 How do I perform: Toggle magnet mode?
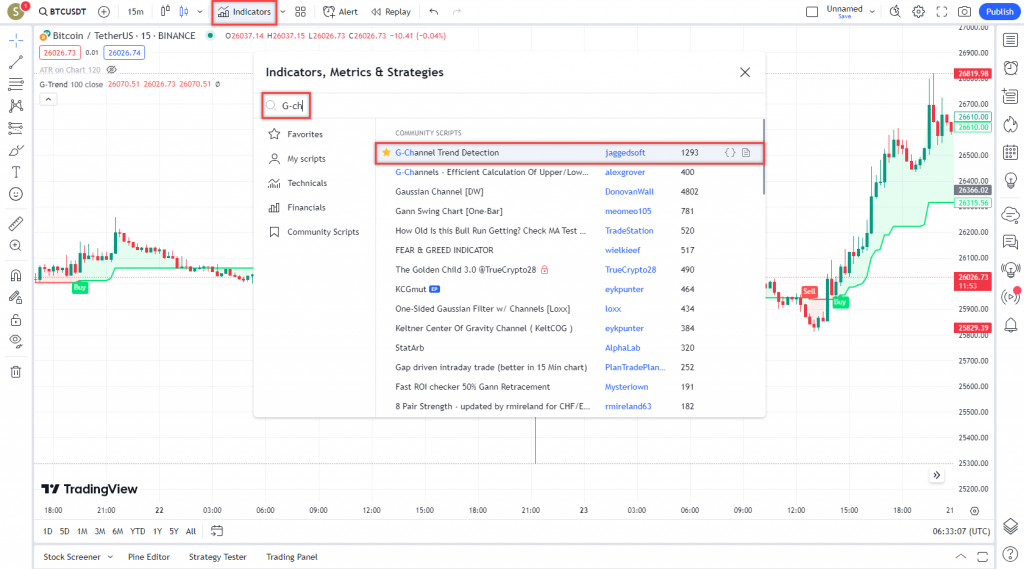(16, 275)
